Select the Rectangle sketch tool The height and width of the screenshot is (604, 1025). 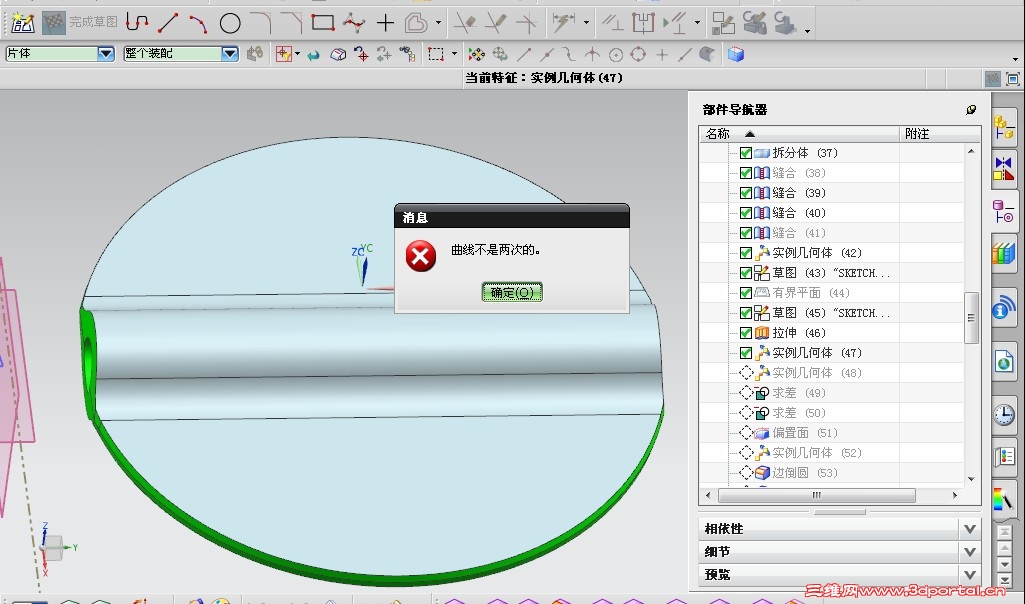tap(323, 24)
